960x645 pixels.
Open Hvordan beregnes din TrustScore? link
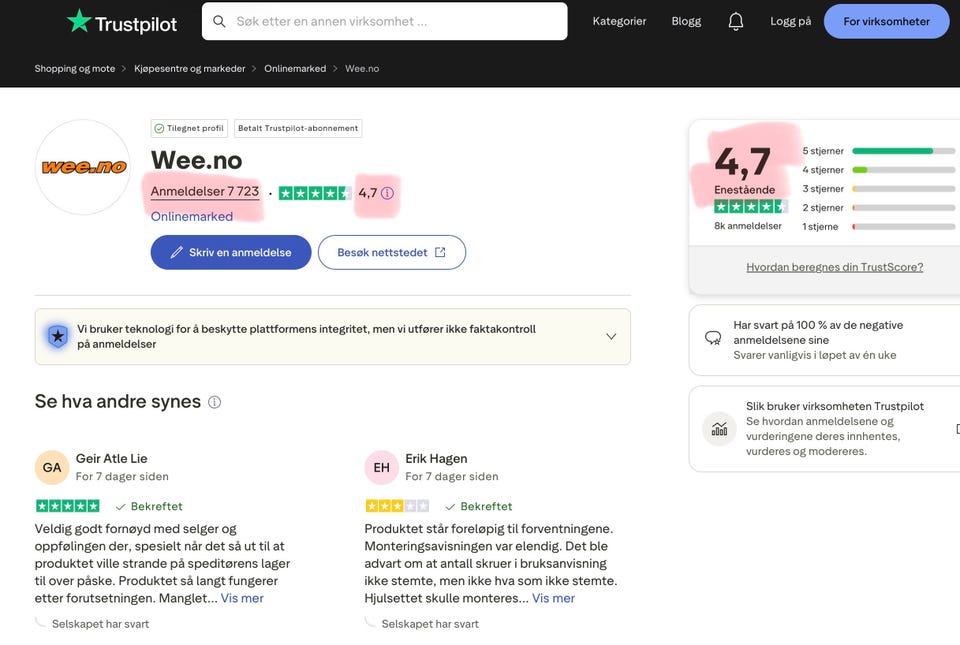coord(834,267)
